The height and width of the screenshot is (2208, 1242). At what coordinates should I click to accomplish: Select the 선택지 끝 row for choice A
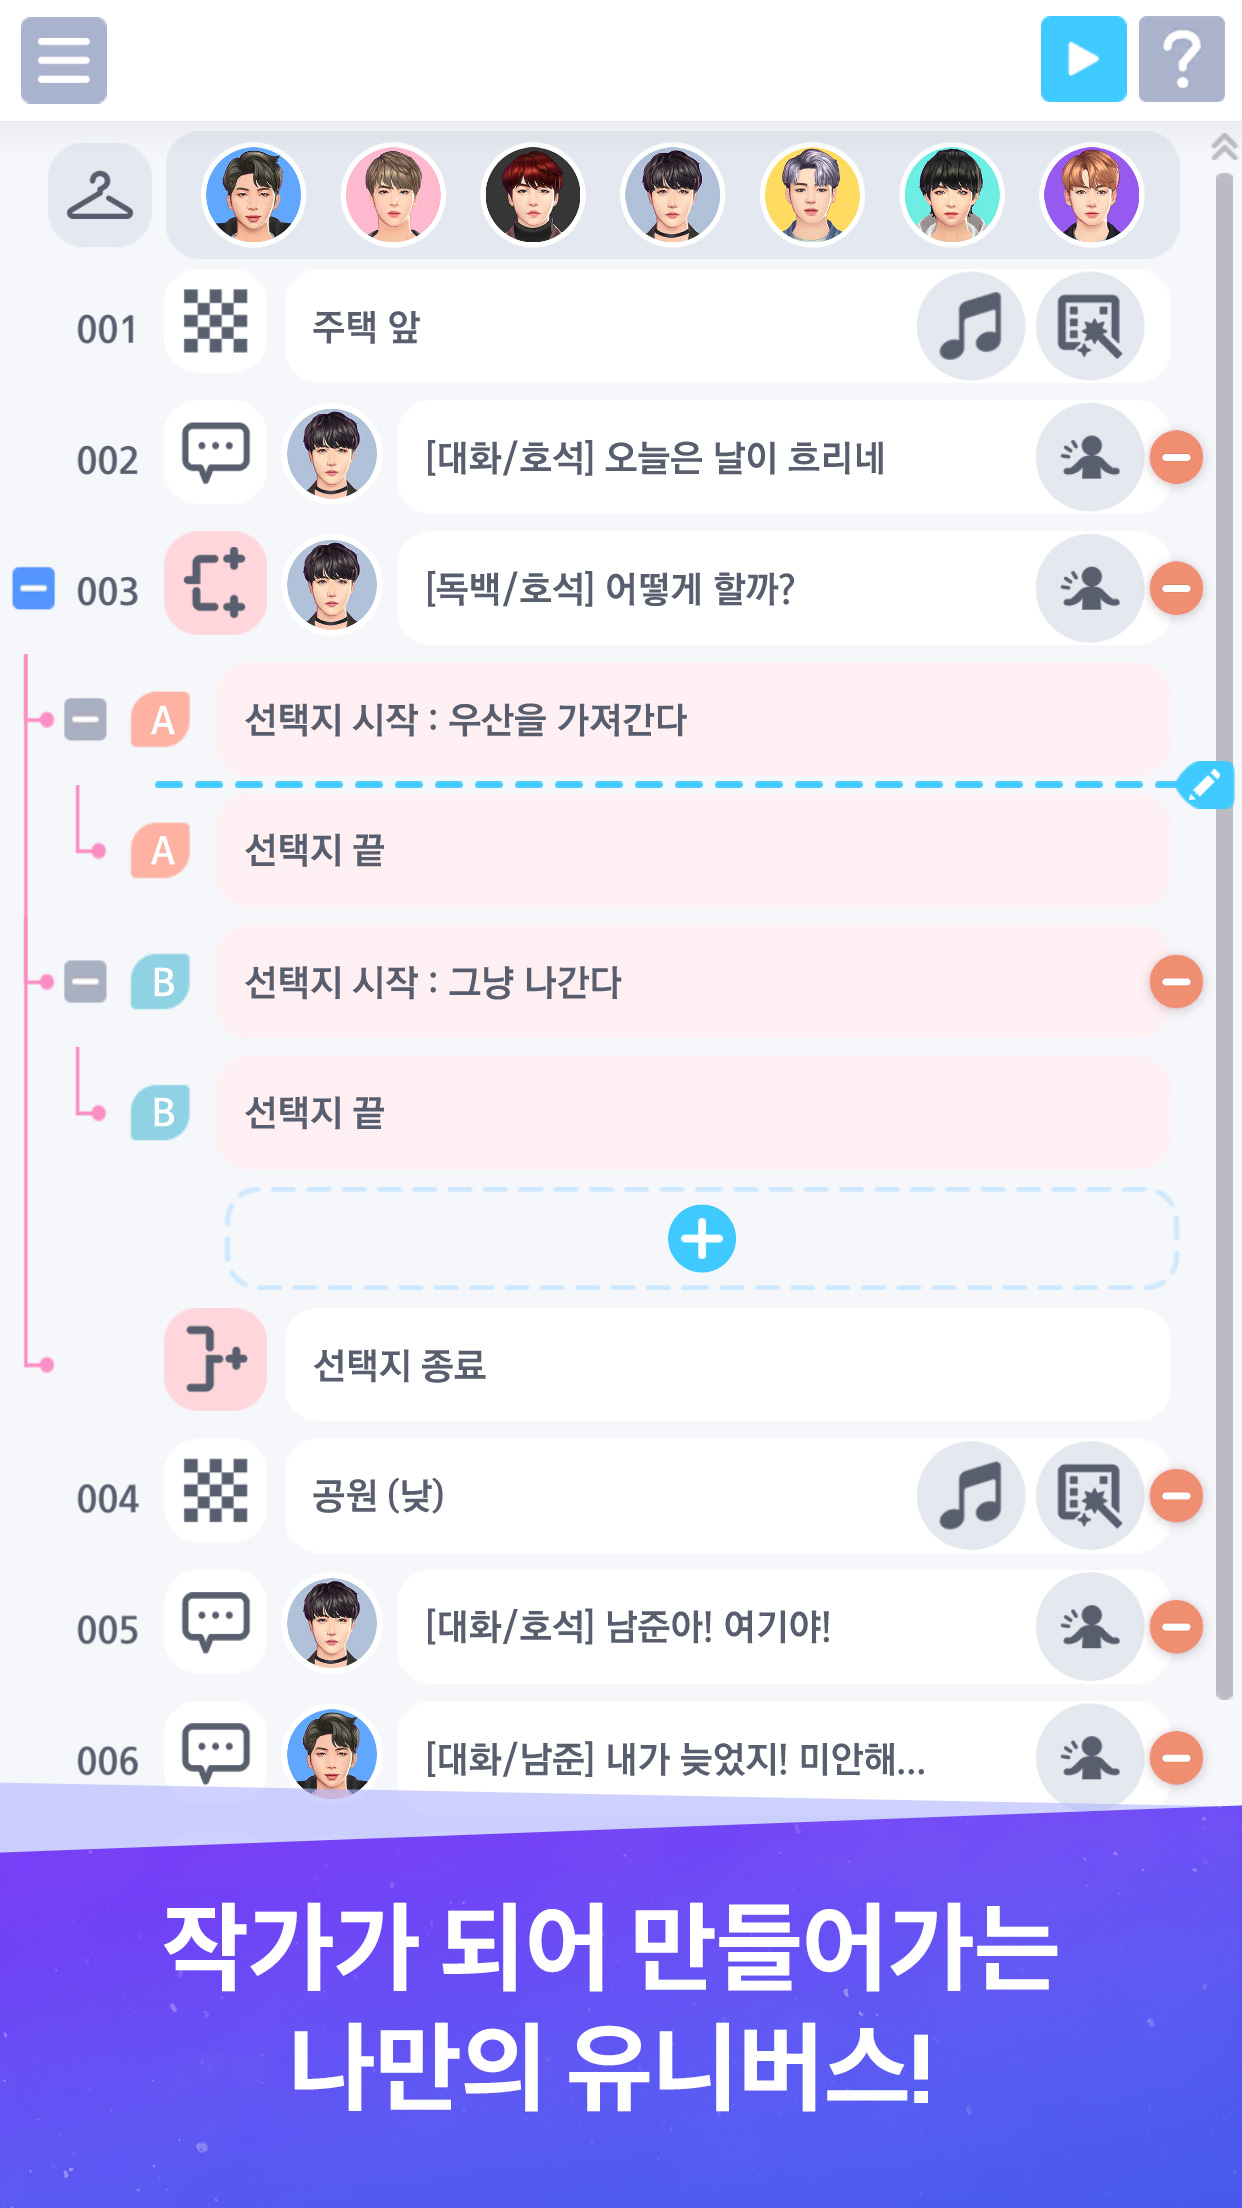(693, 851)
